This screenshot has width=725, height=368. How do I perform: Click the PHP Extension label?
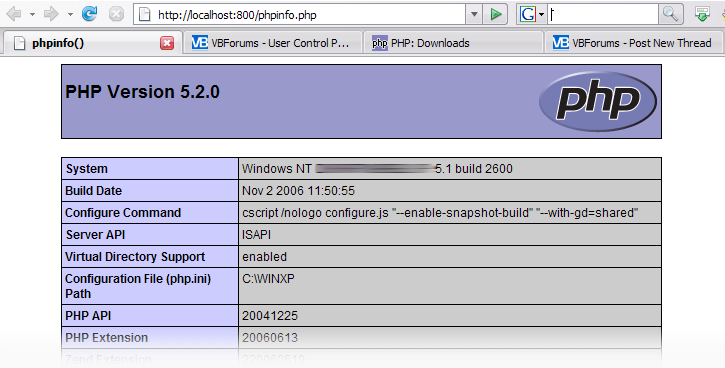[106, 337]
